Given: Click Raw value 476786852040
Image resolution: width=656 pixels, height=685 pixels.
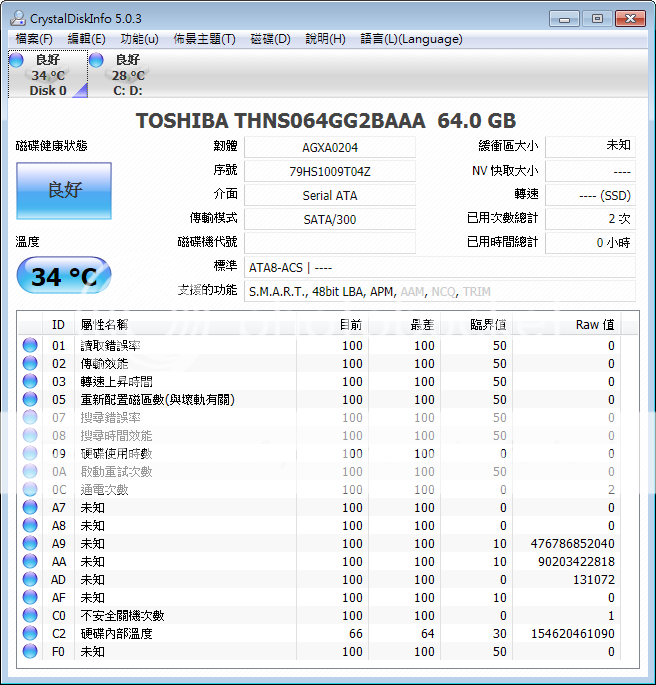Looking at the screenshot, I should (x=572, y=543).
